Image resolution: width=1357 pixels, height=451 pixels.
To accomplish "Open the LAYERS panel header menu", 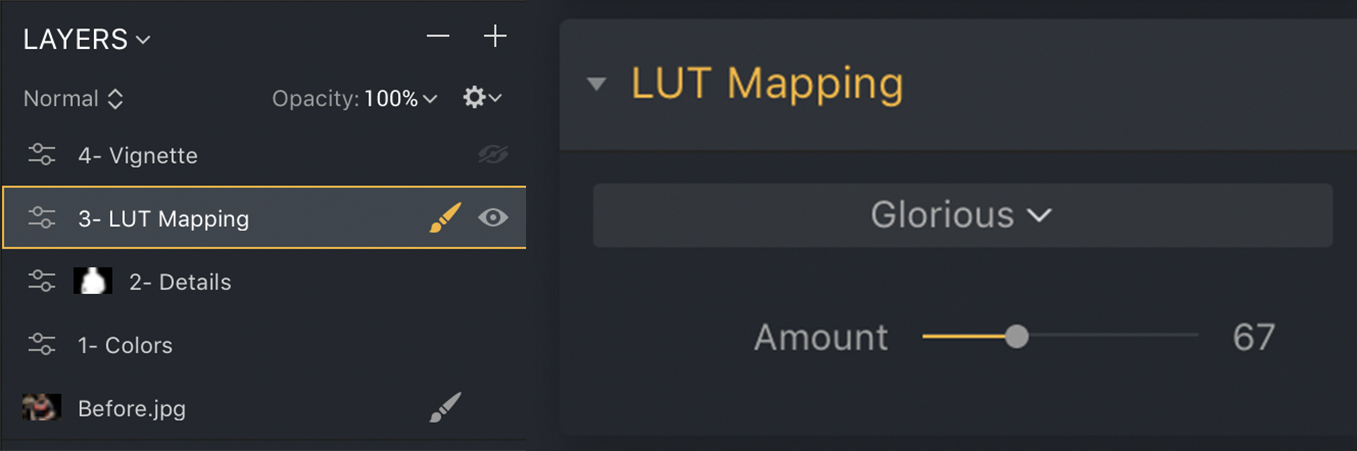I will [x=87, y=40].
